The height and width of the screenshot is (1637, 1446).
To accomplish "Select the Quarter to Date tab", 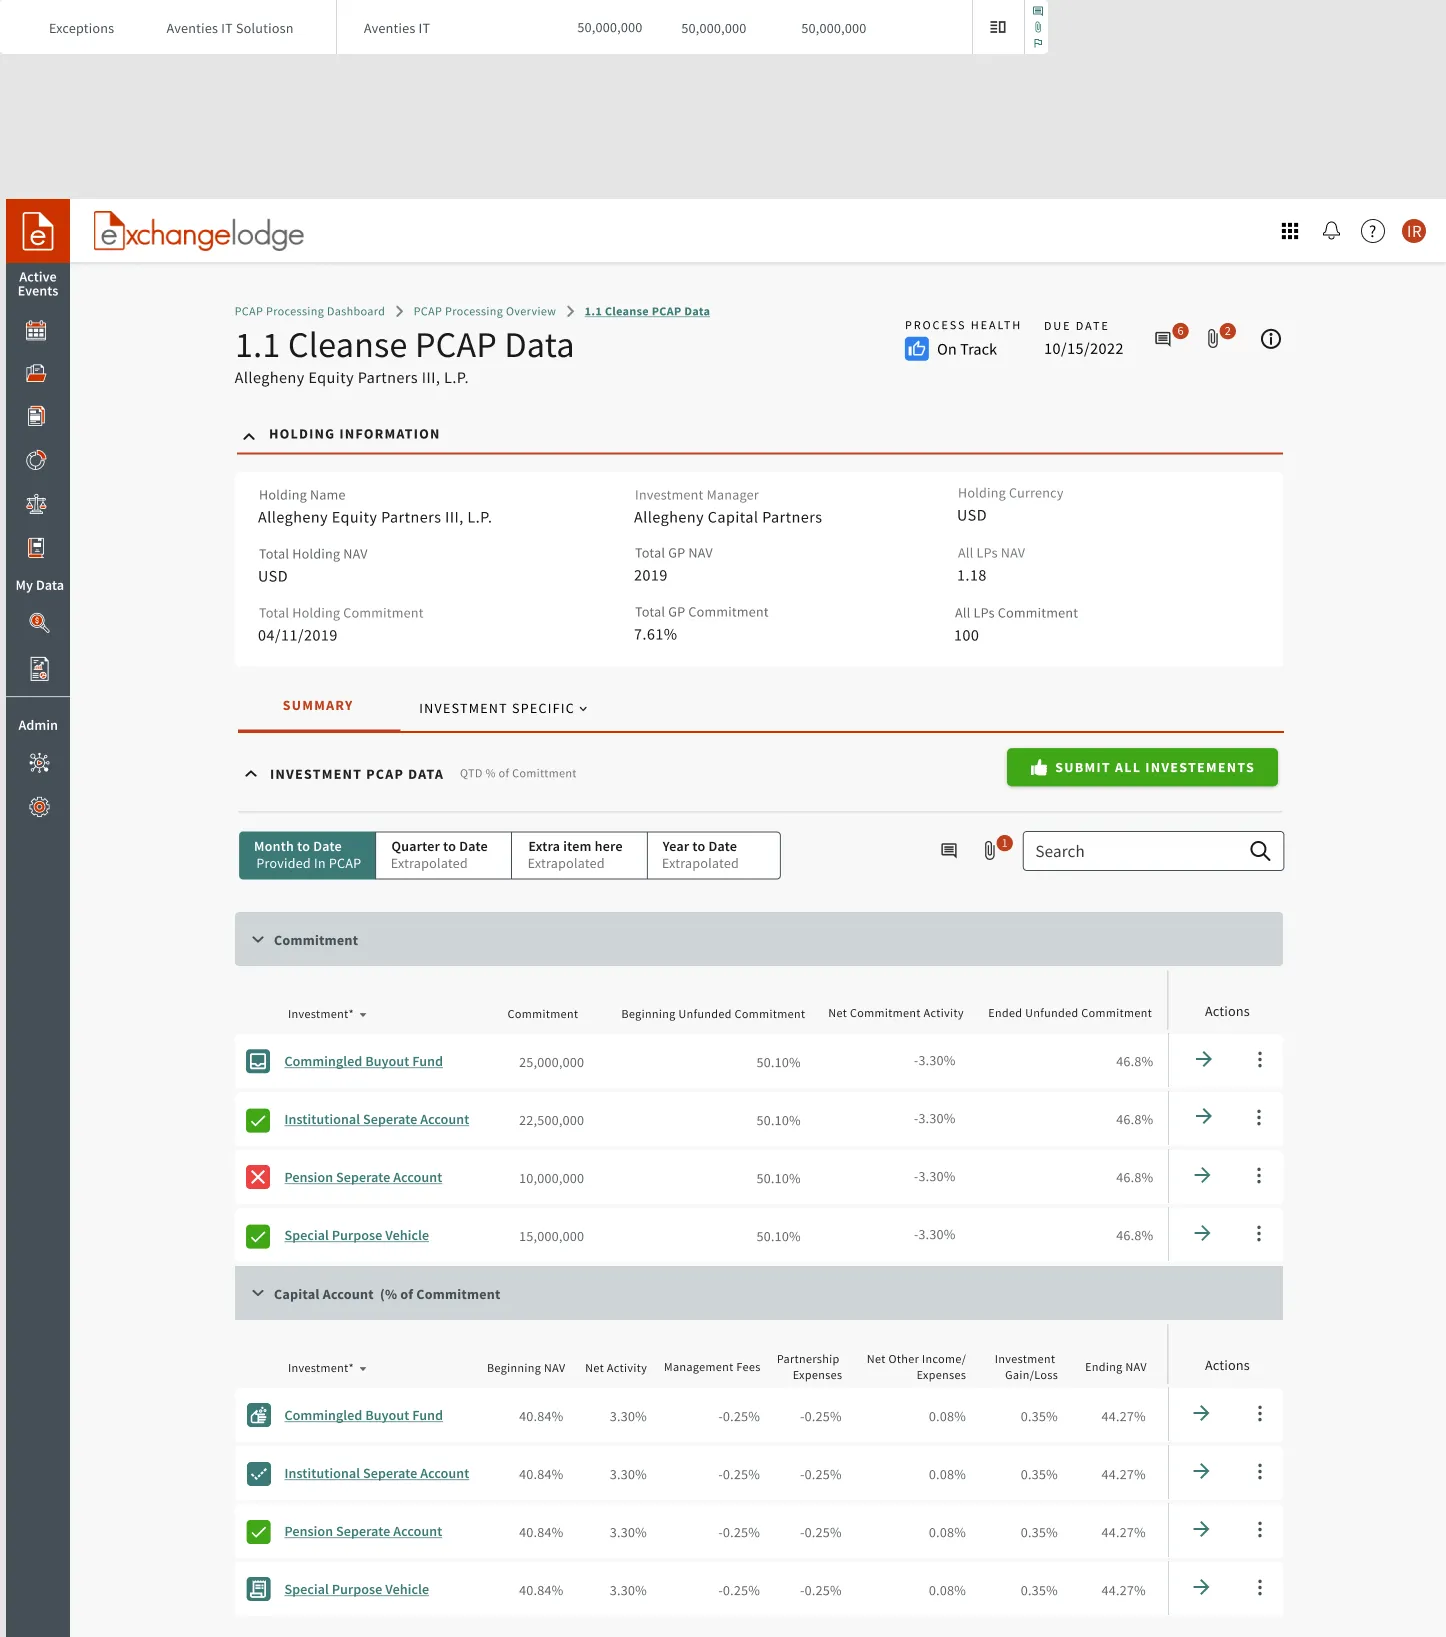I will pos(443,855).
